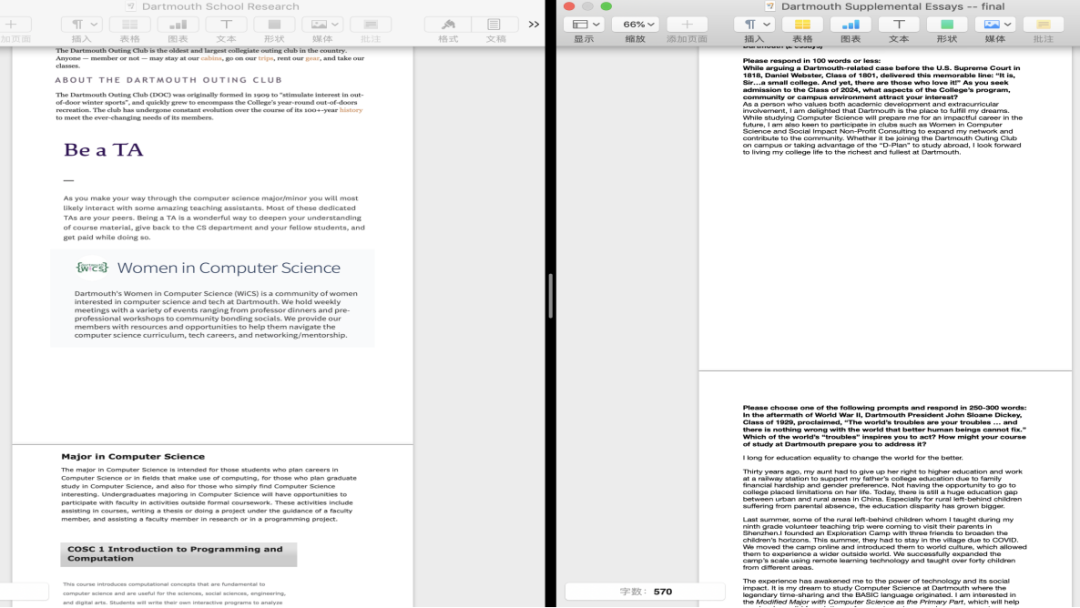Screen dimensions: 1080x608
Task: Insert a table in Supplemental Essays document
Action: click(x=802, y=25)
